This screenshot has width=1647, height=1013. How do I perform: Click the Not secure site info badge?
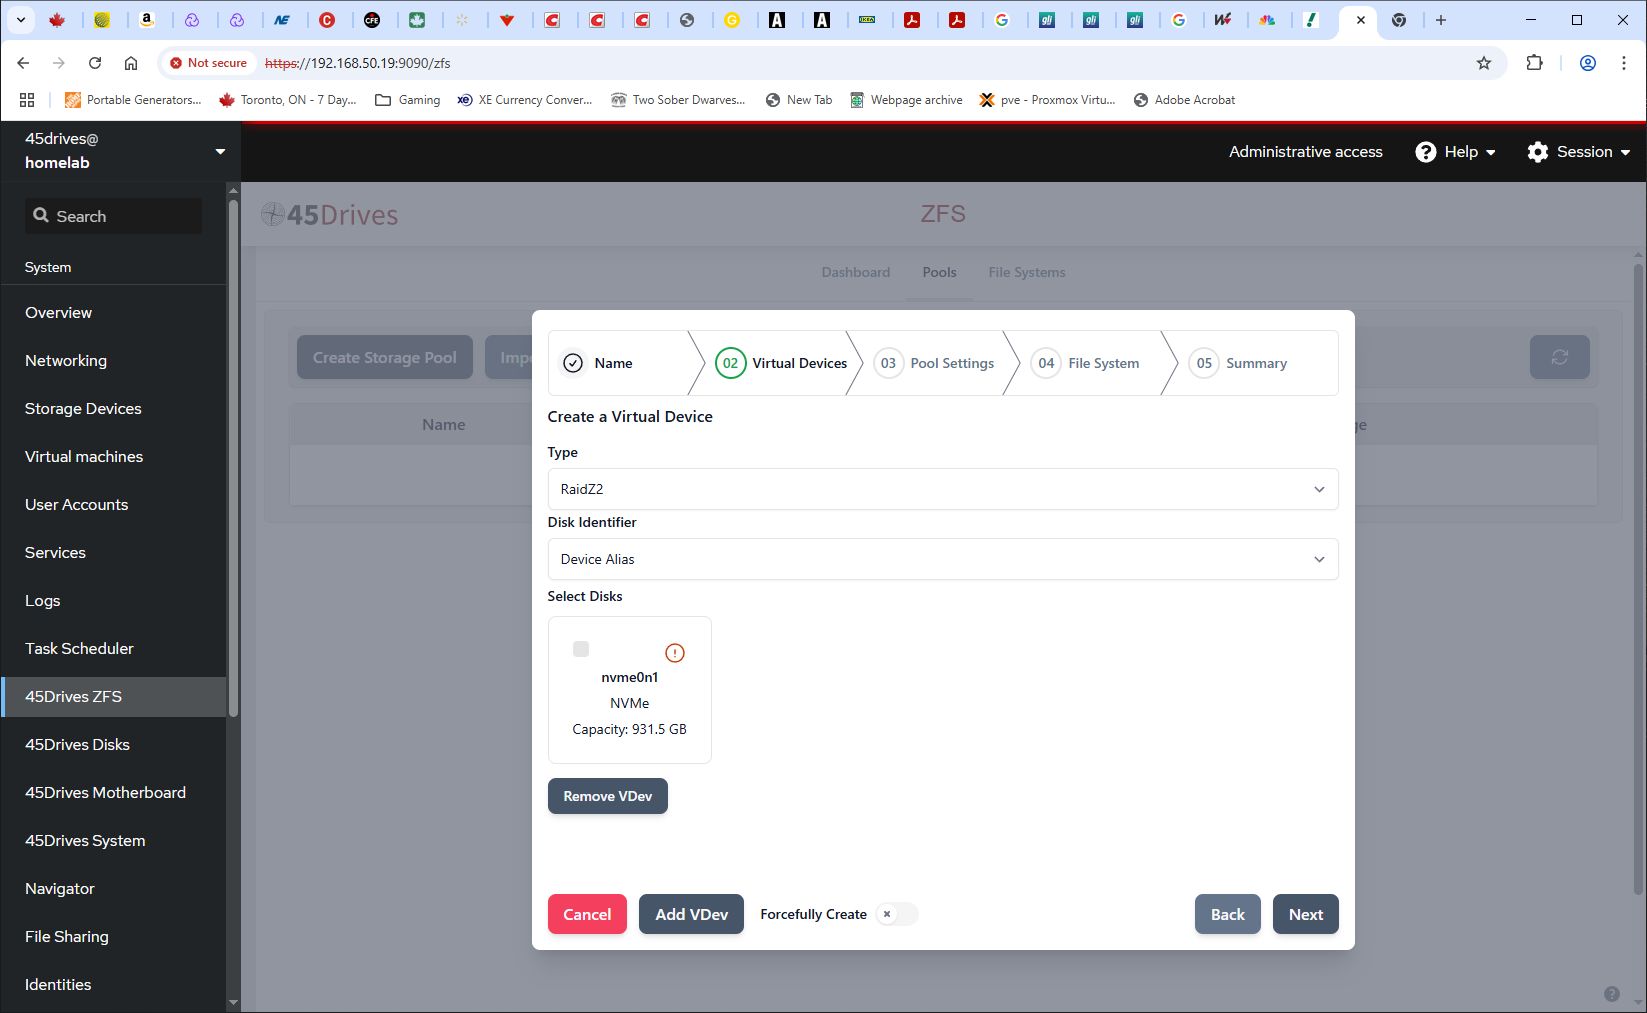click(x=208, y=63)
